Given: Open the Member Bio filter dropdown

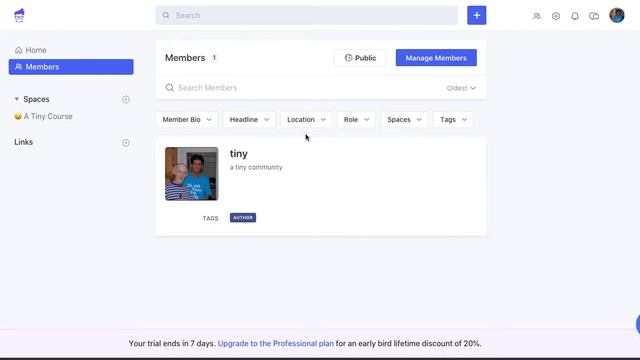Looking at the screenshot, I should point(187,120).
